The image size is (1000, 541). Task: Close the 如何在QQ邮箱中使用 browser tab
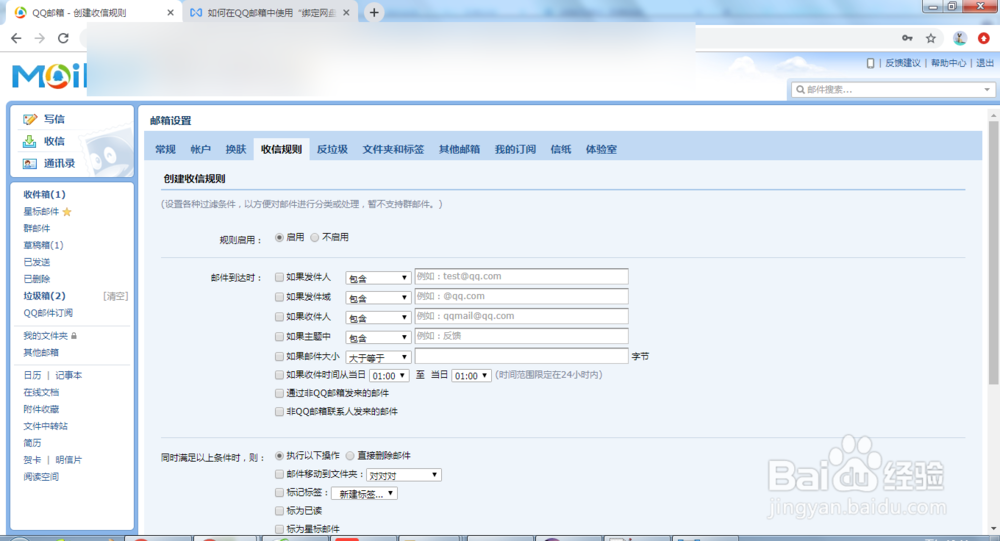(x=346, y=12)
